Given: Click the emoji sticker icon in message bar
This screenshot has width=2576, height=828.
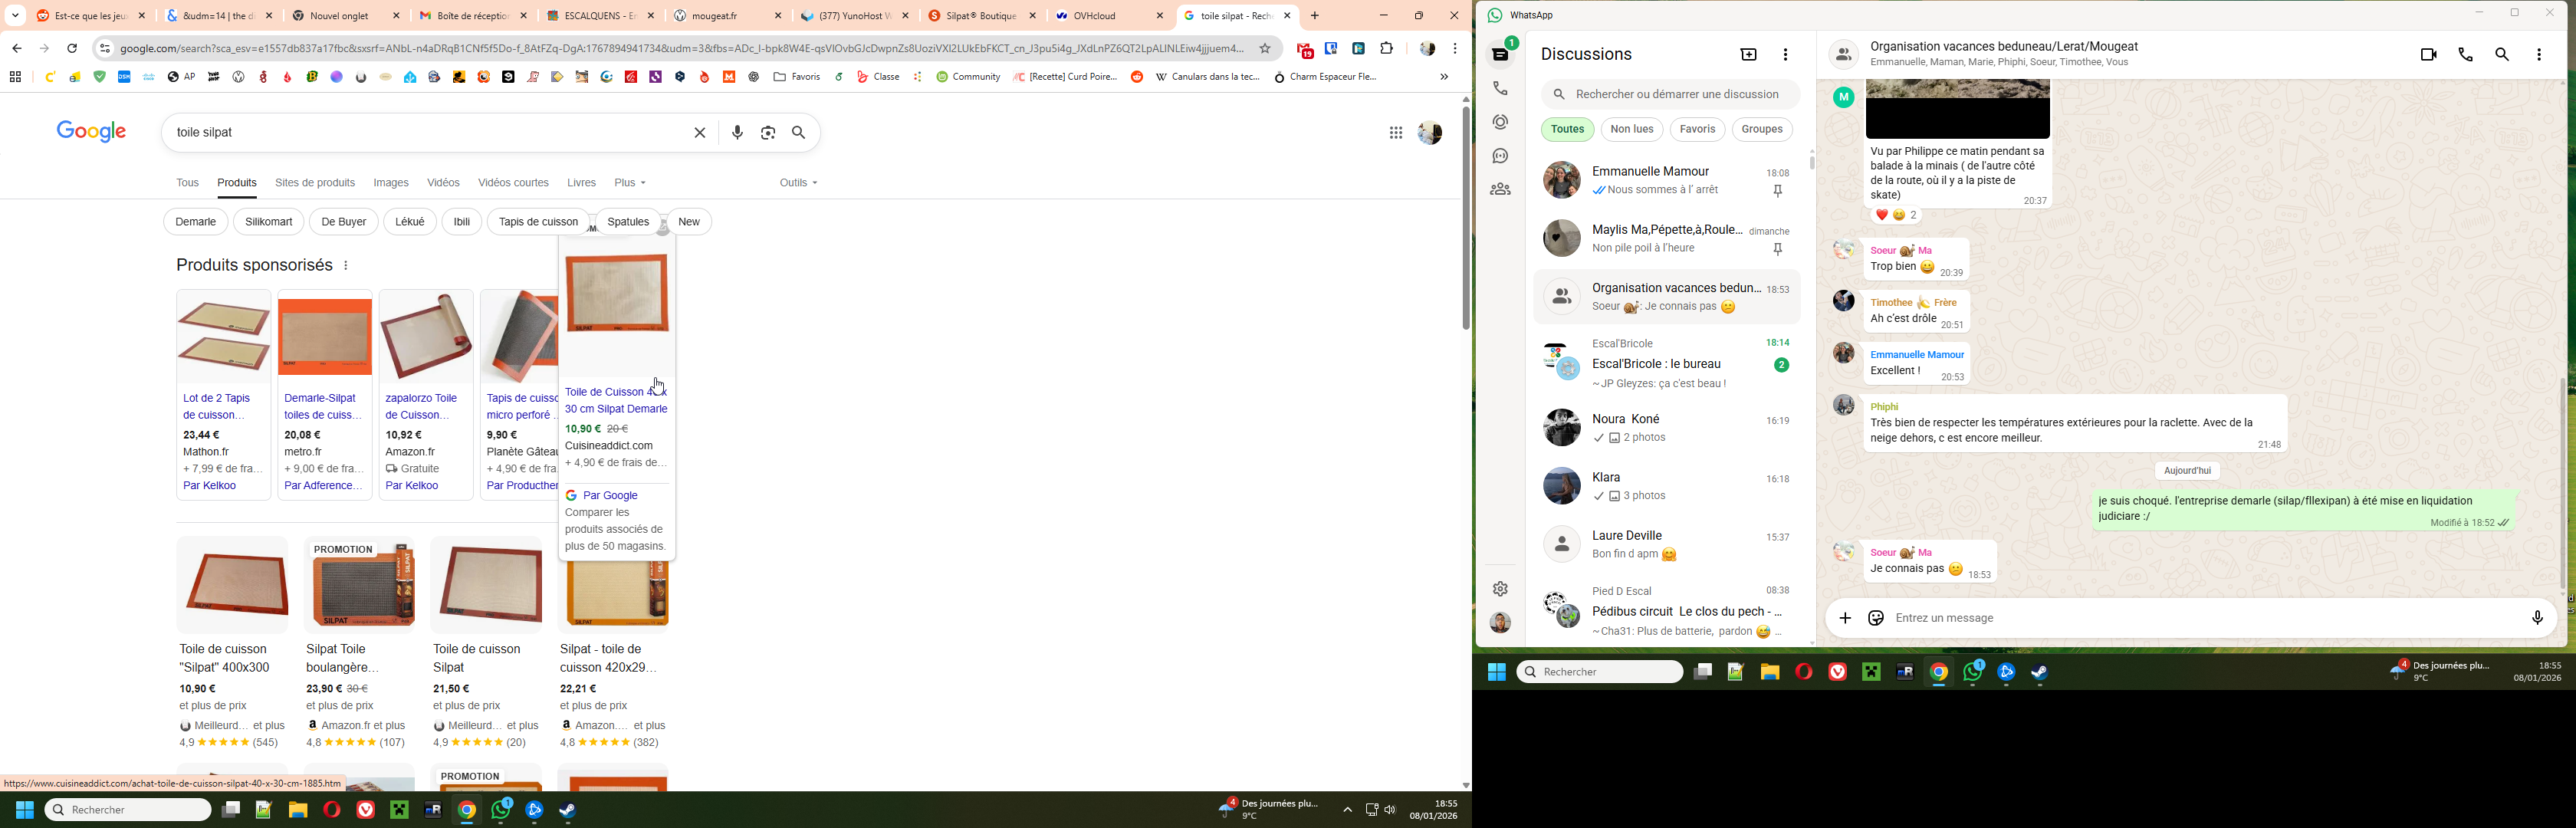Looking at the screenshot, I should tap(1876, 619).
